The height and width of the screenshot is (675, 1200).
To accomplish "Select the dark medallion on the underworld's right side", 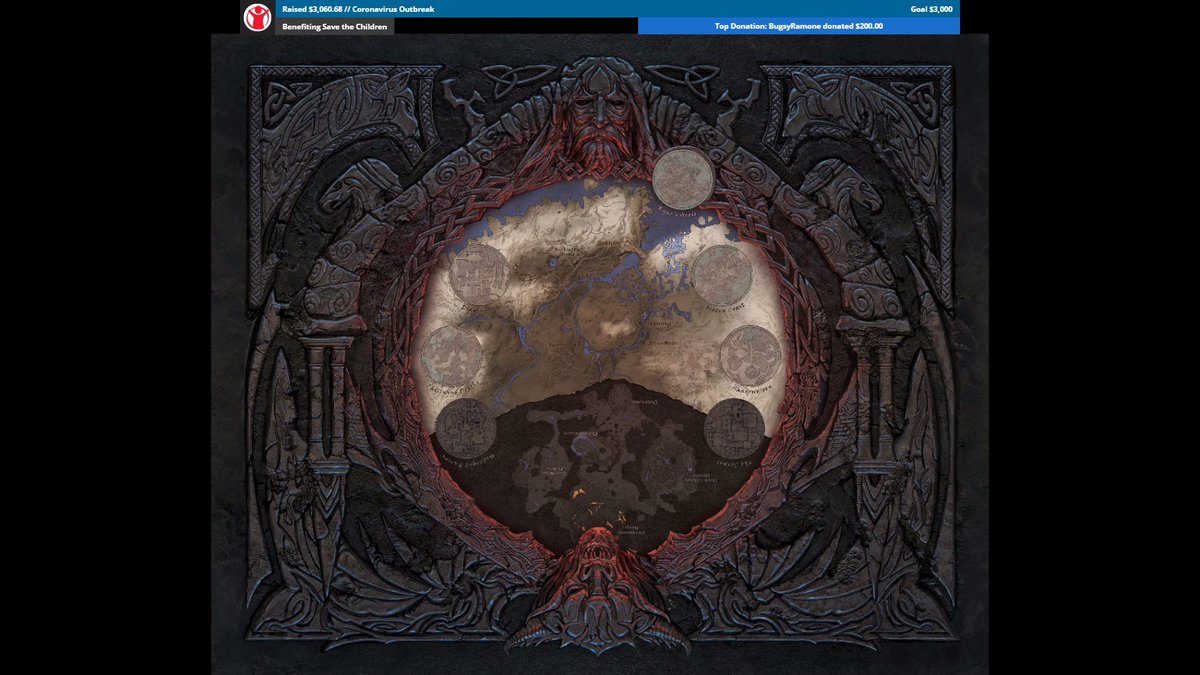I will (x=734, y=429).
